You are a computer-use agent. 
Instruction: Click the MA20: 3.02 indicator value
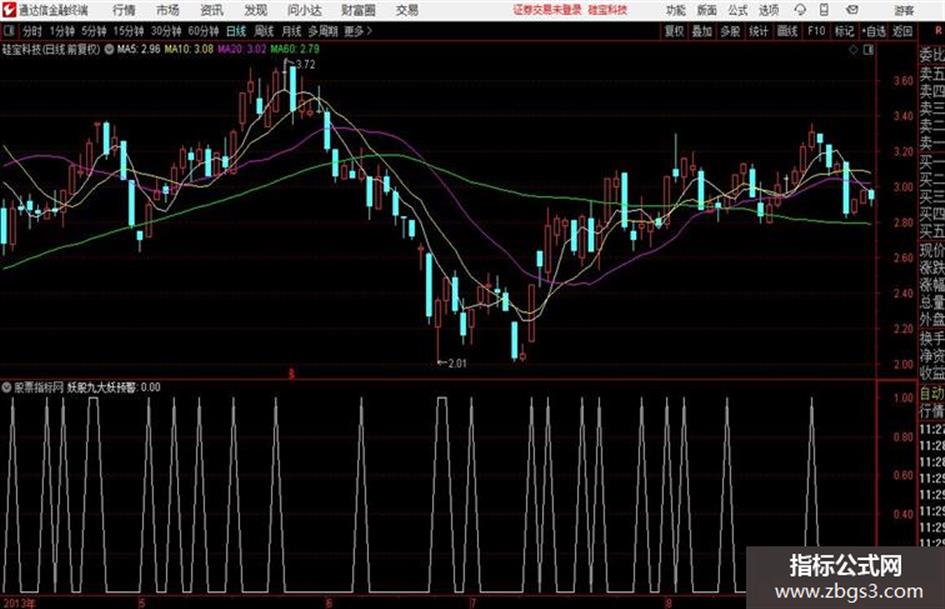242,49
